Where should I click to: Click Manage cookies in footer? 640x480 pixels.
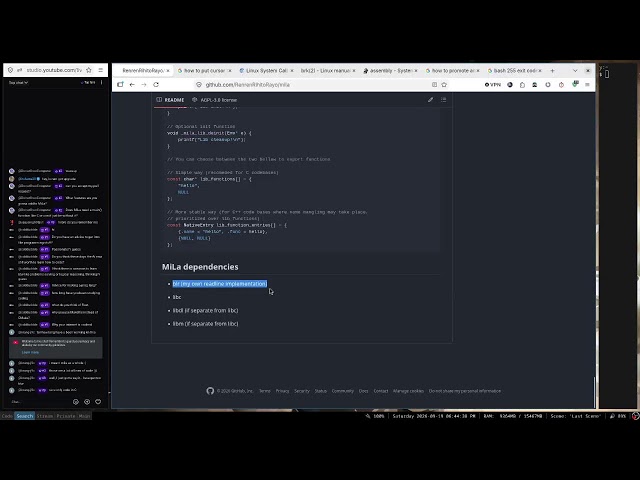[408, 391]
